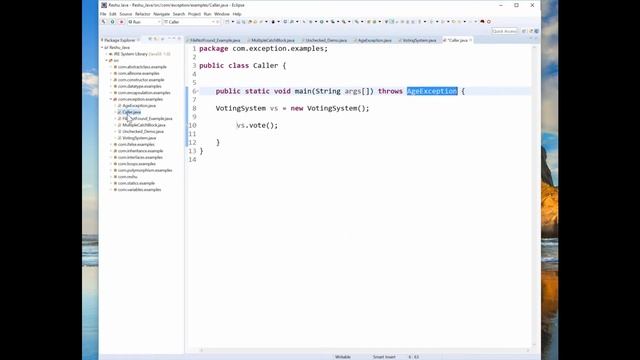Expand com.inheritance.example package arrow

click(111, 151)
